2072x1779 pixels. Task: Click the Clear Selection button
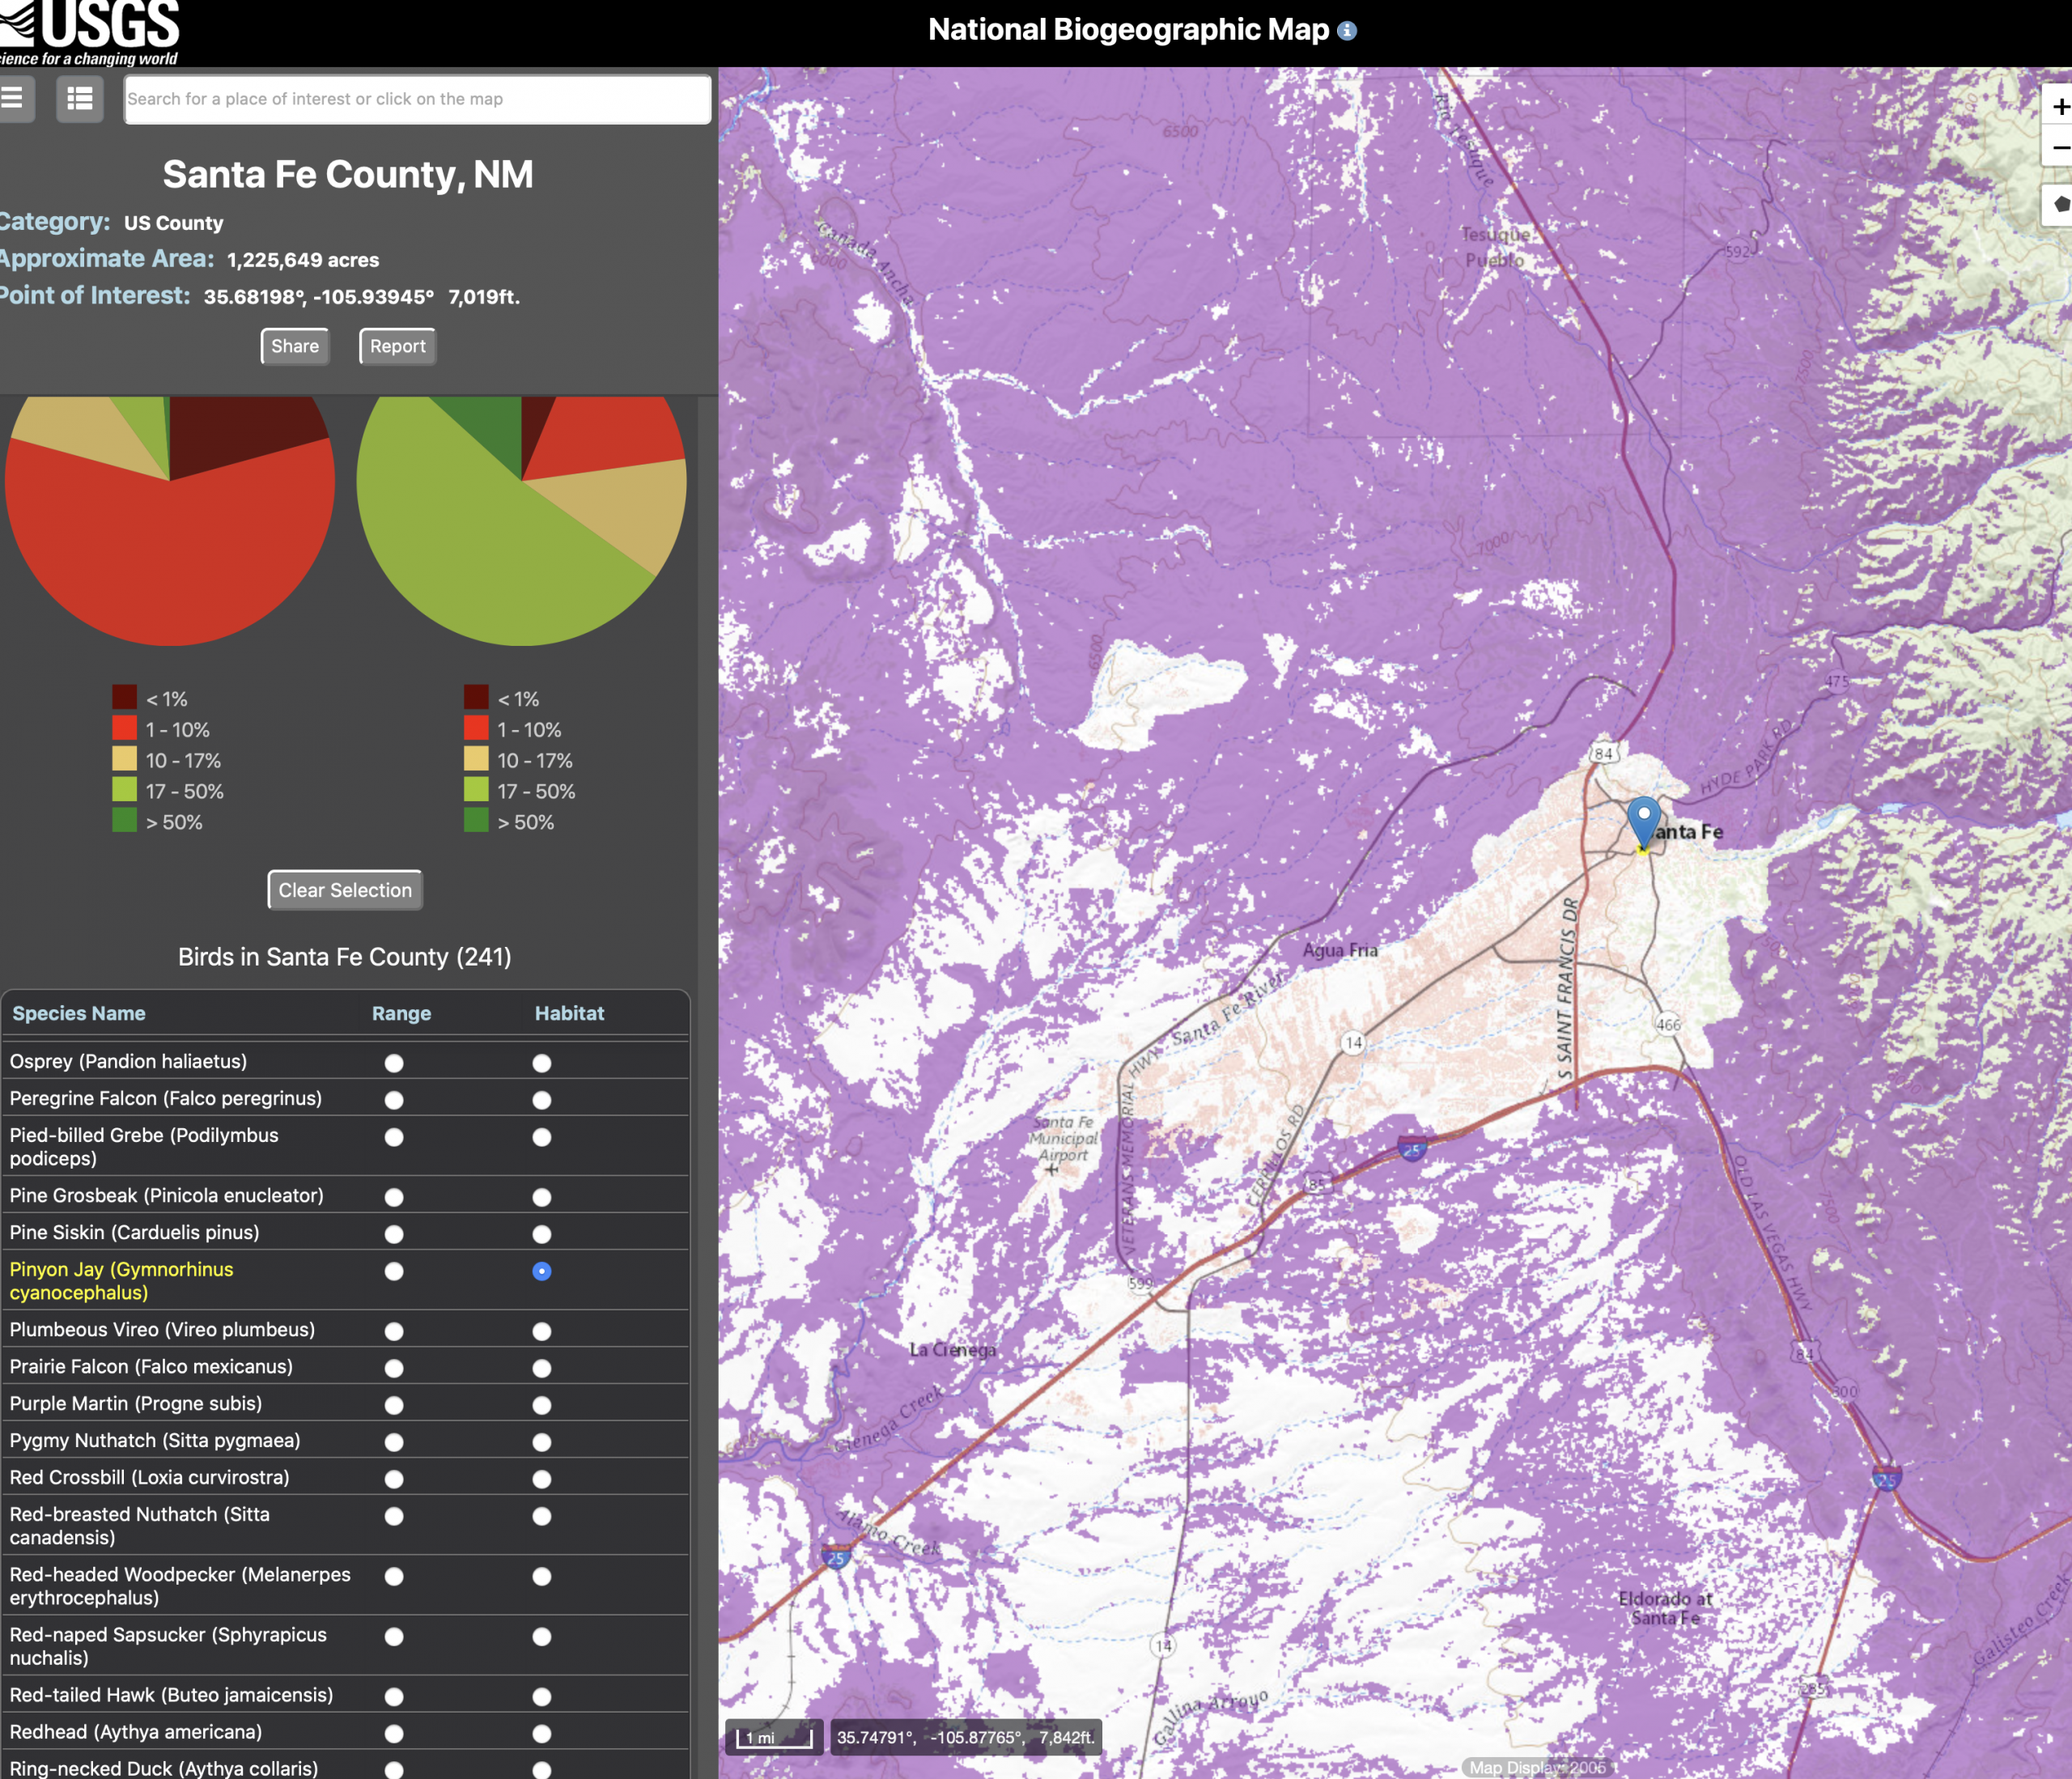point(345,890)
